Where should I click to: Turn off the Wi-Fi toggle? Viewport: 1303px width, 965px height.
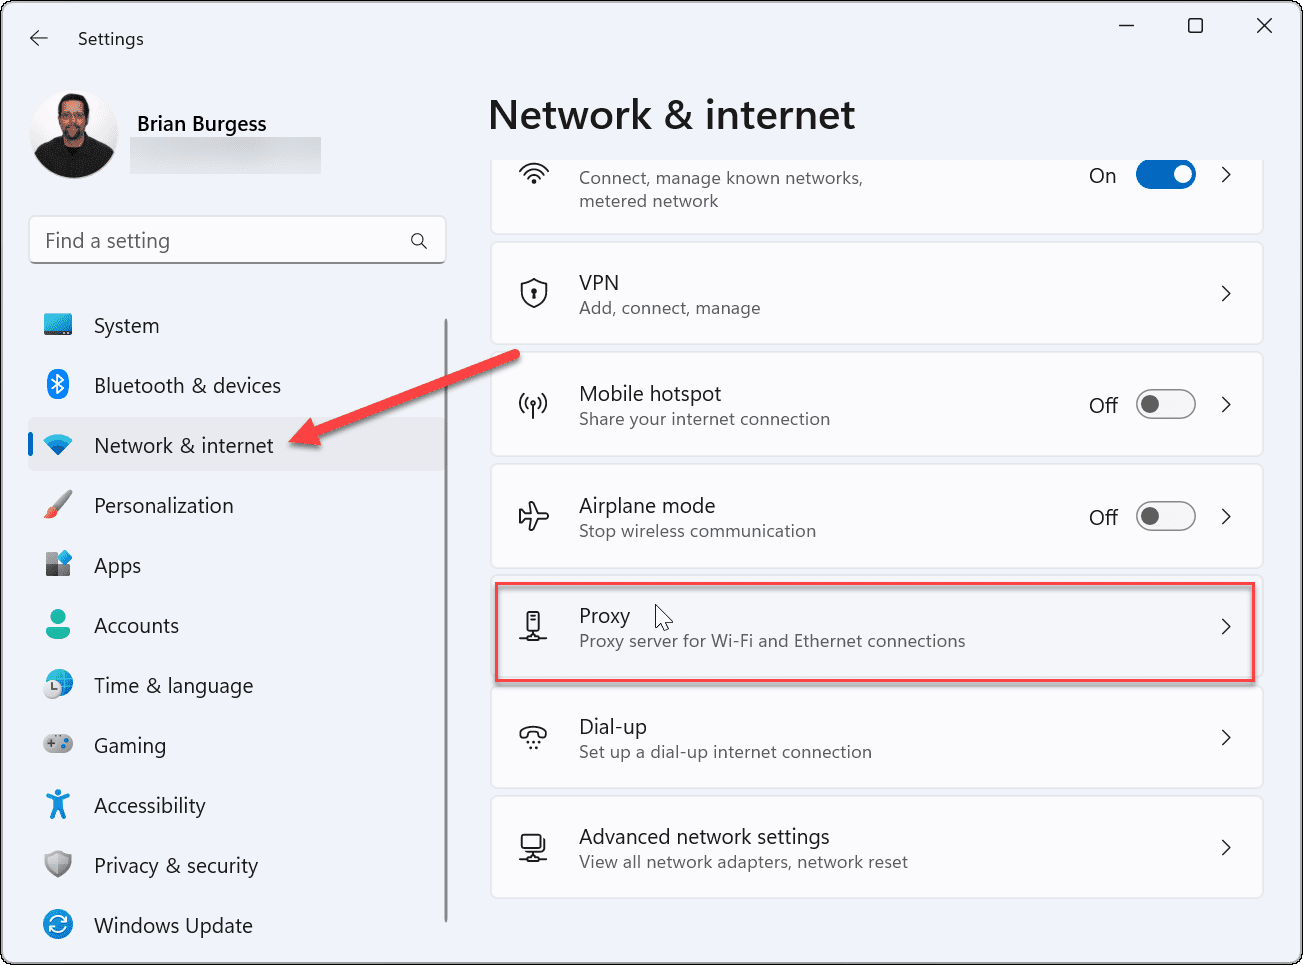click(1165, 175)
